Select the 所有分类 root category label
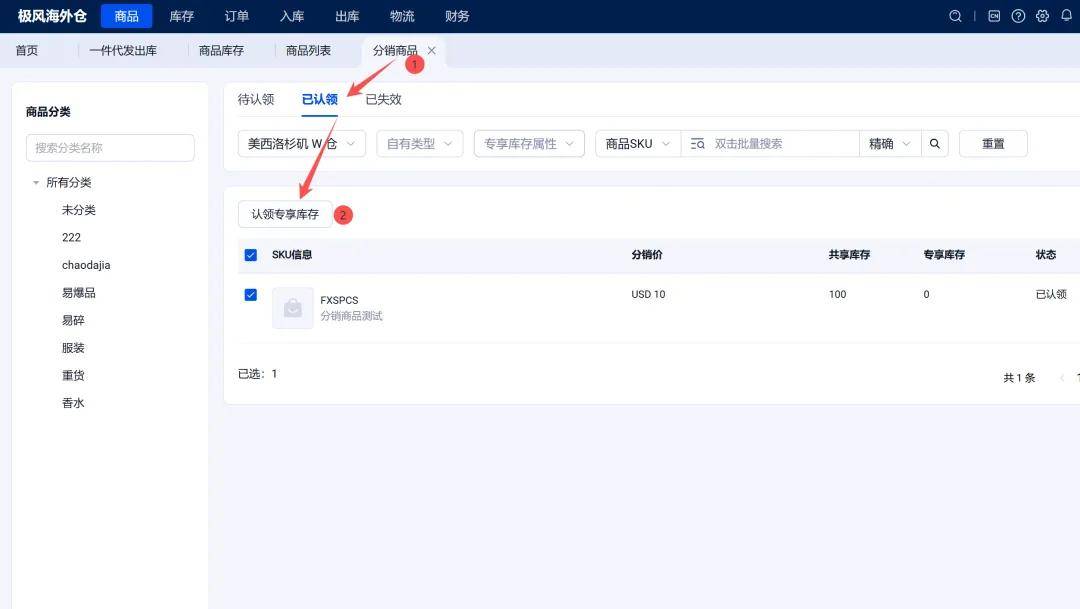This screenshot has width=1080, height=609. tap(68, 183)
